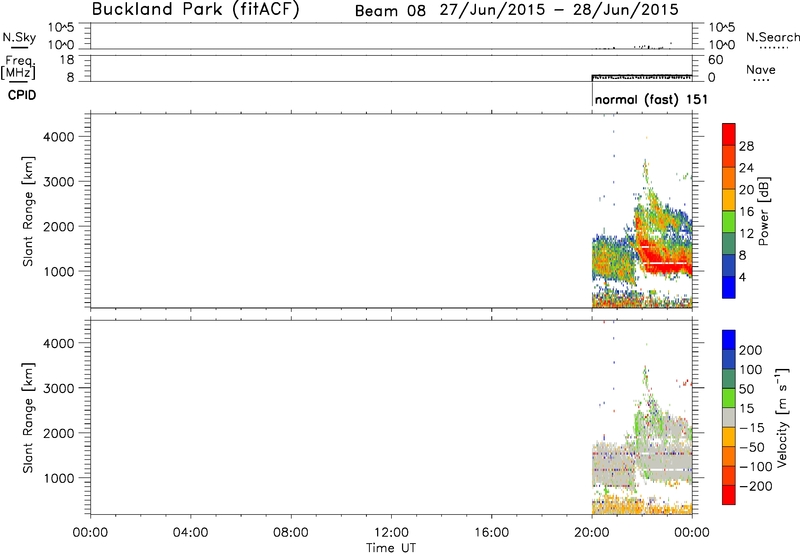Click the '1000' tick on the velocity panel
This screenshot has height=554, width=800.
coord(58,478)
